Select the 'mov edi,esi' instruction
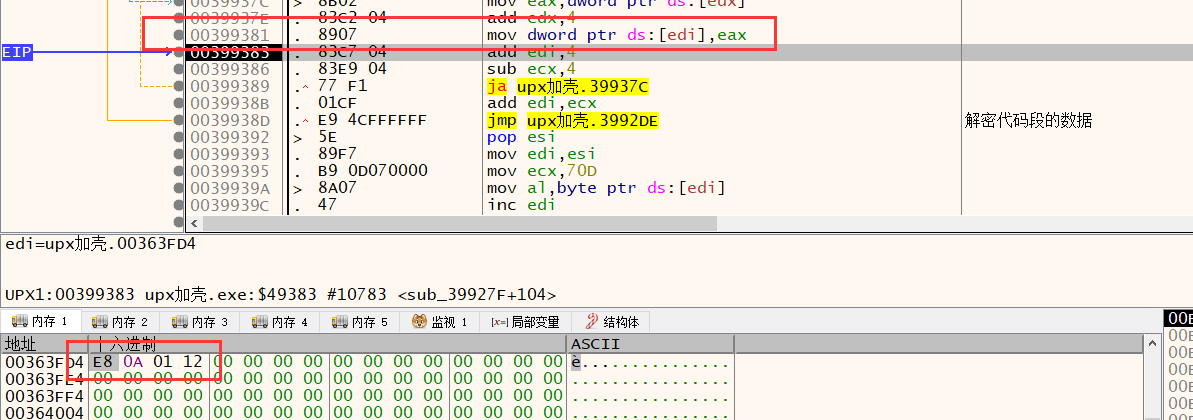Image resolution: width=1193 pixels, height=420 pixels. (x=542, y=154)
